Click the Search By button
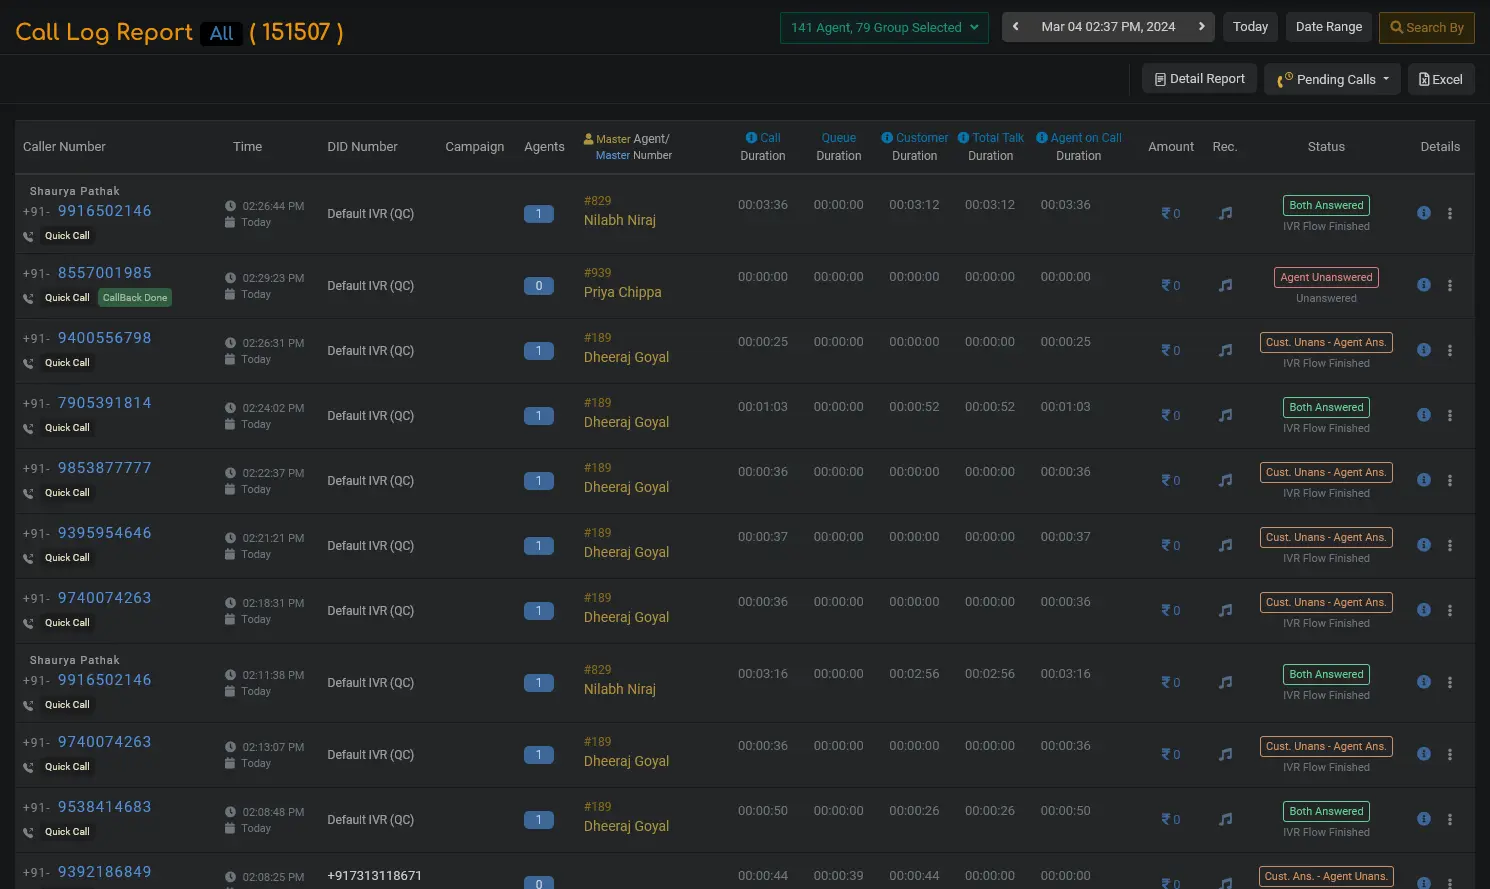Screen dimensions: 1490x889 1427,27
